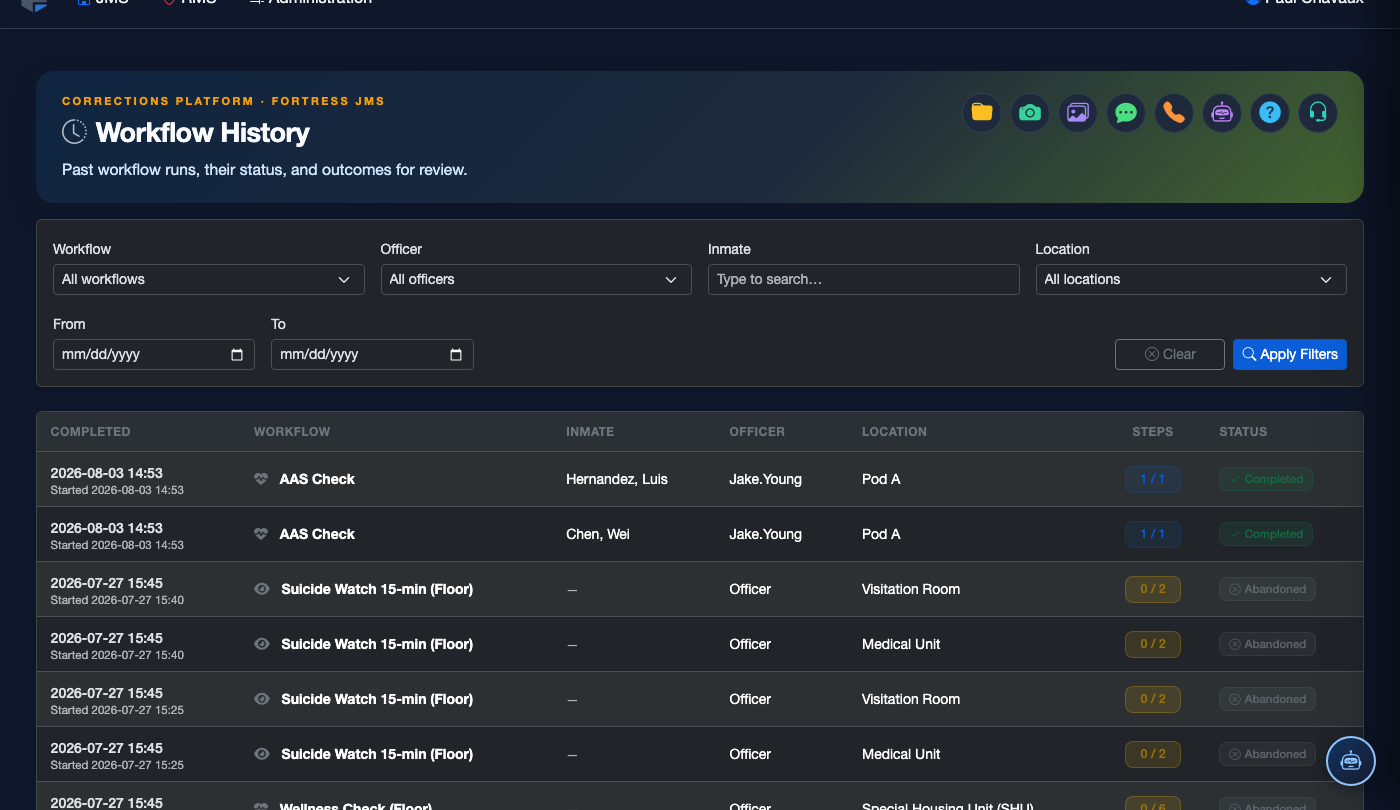Click the orange phone icon
Screen dimensions: 1400x810
point(1174,112)
